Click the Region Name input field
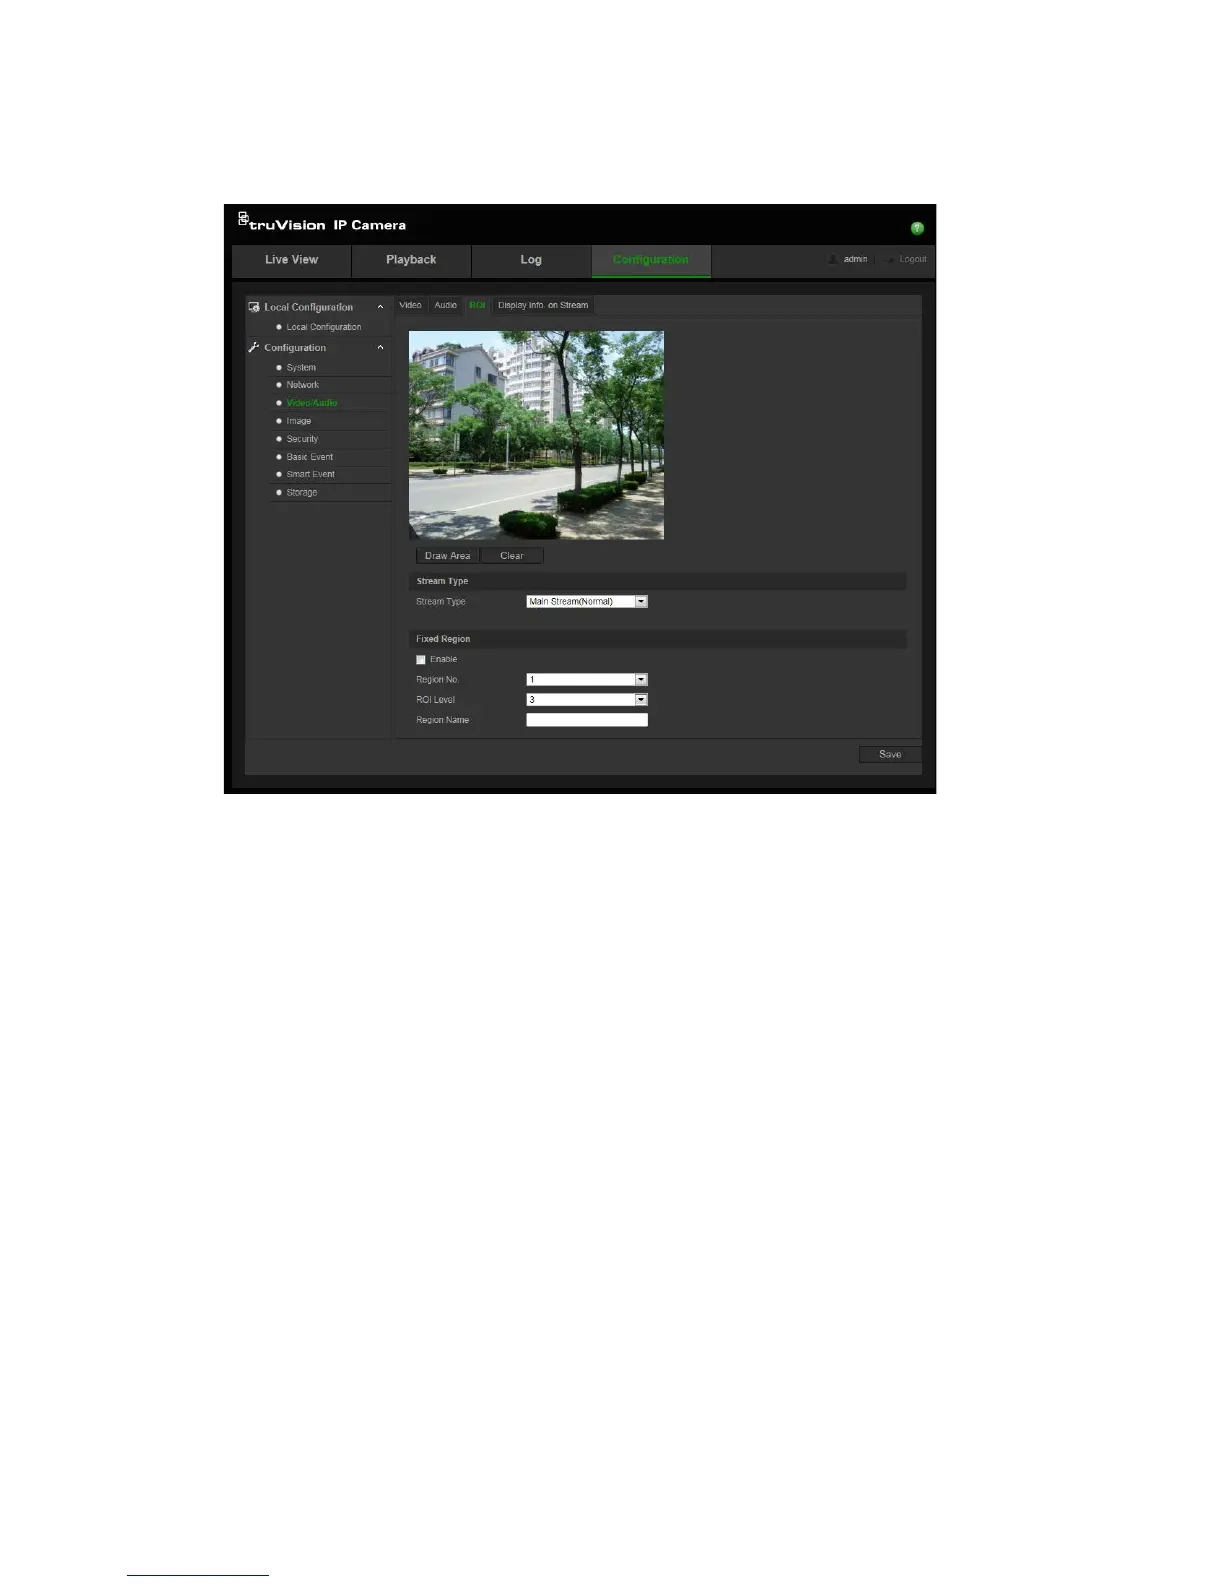 (x=587, y=720)
